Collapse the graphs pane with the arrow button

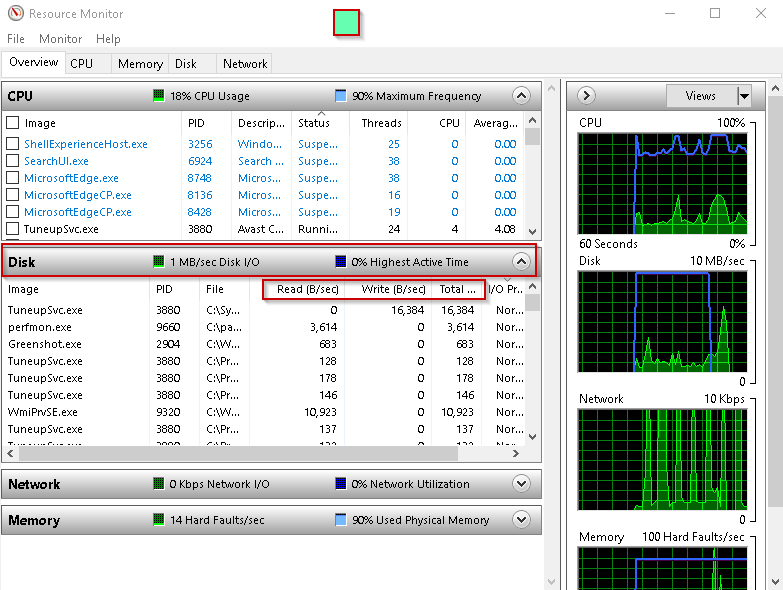[586, 95]
